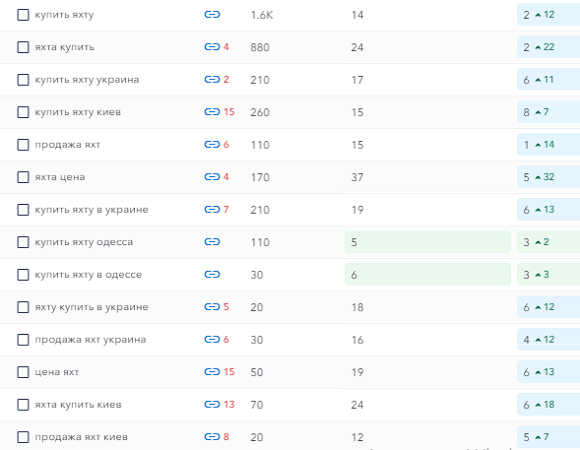This screenshot has height=450, width=580.
Task: Open link icon for продажа яхт киев
Action: pyautogui.click(x=212, y=437)
